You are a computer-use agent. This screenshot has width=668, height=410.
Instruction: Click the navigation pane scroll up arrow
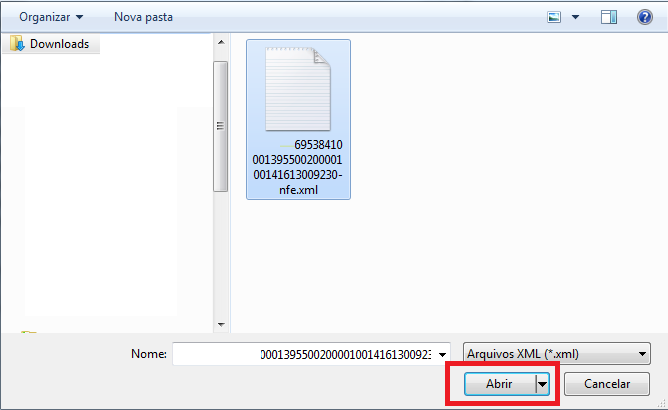[221, 42]
